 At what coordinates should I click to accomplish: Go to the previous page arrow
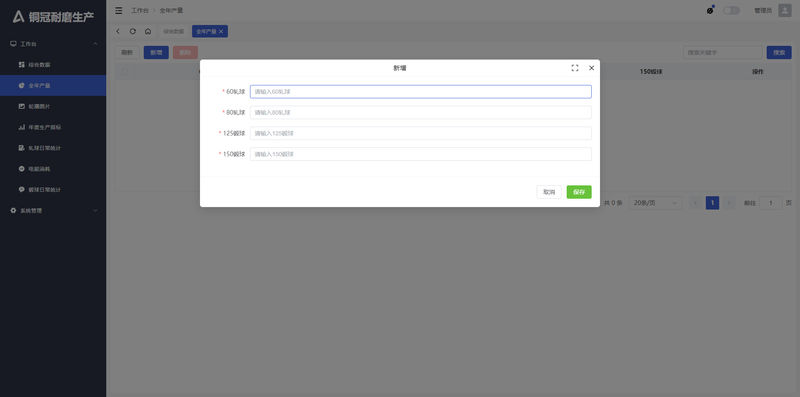[x=695, y=203]
